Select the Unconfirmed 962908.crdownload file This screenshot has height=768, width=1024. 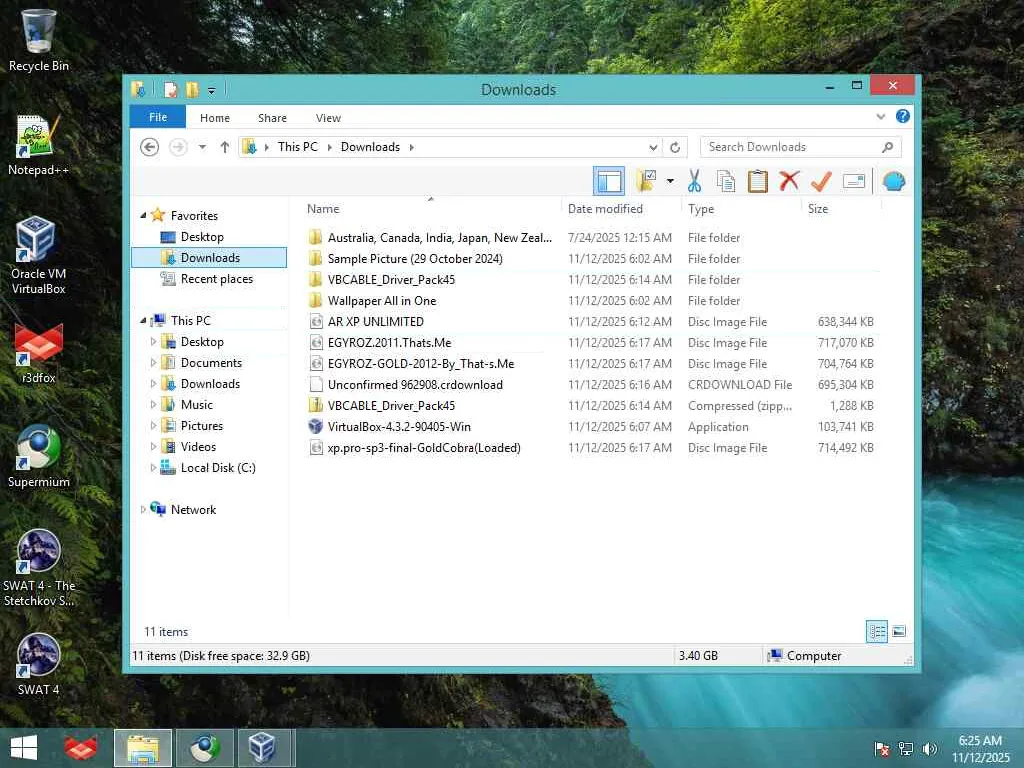pyautogui.click(x=591, y=385)
